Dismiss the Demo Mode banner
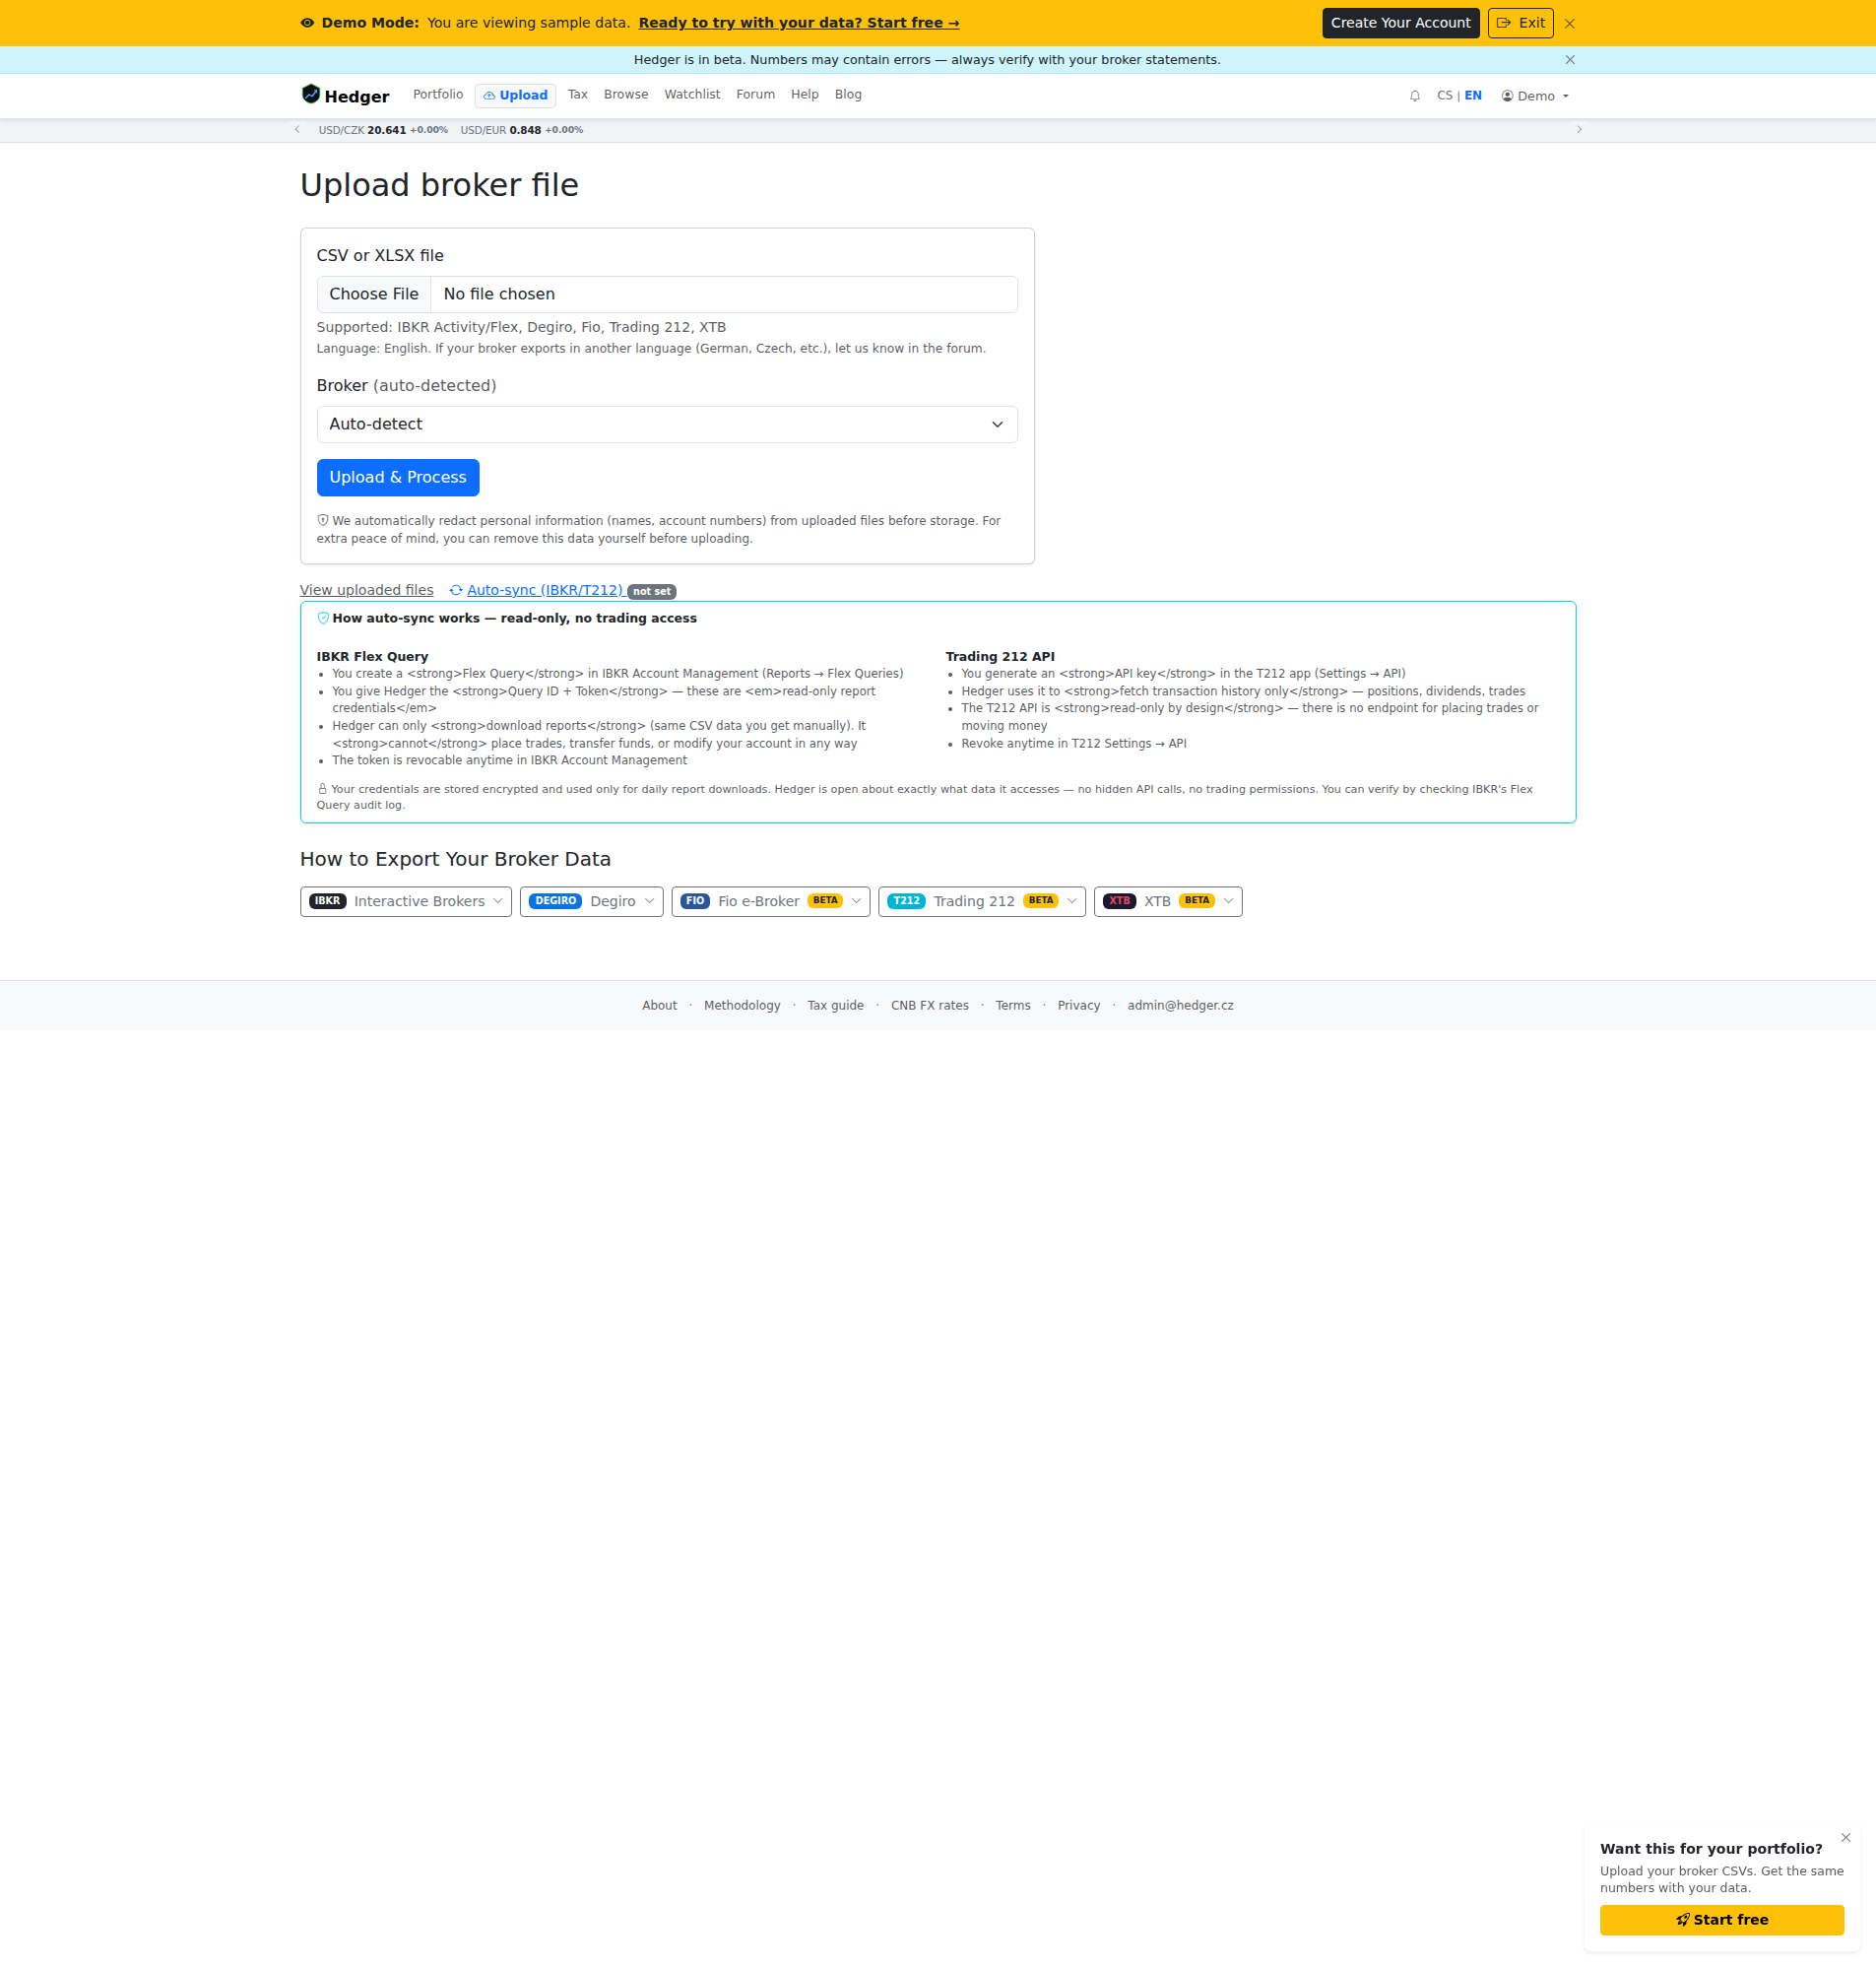Image resolution: width=1876 pixels, height=1967 pixels. tap(1569, 23)
